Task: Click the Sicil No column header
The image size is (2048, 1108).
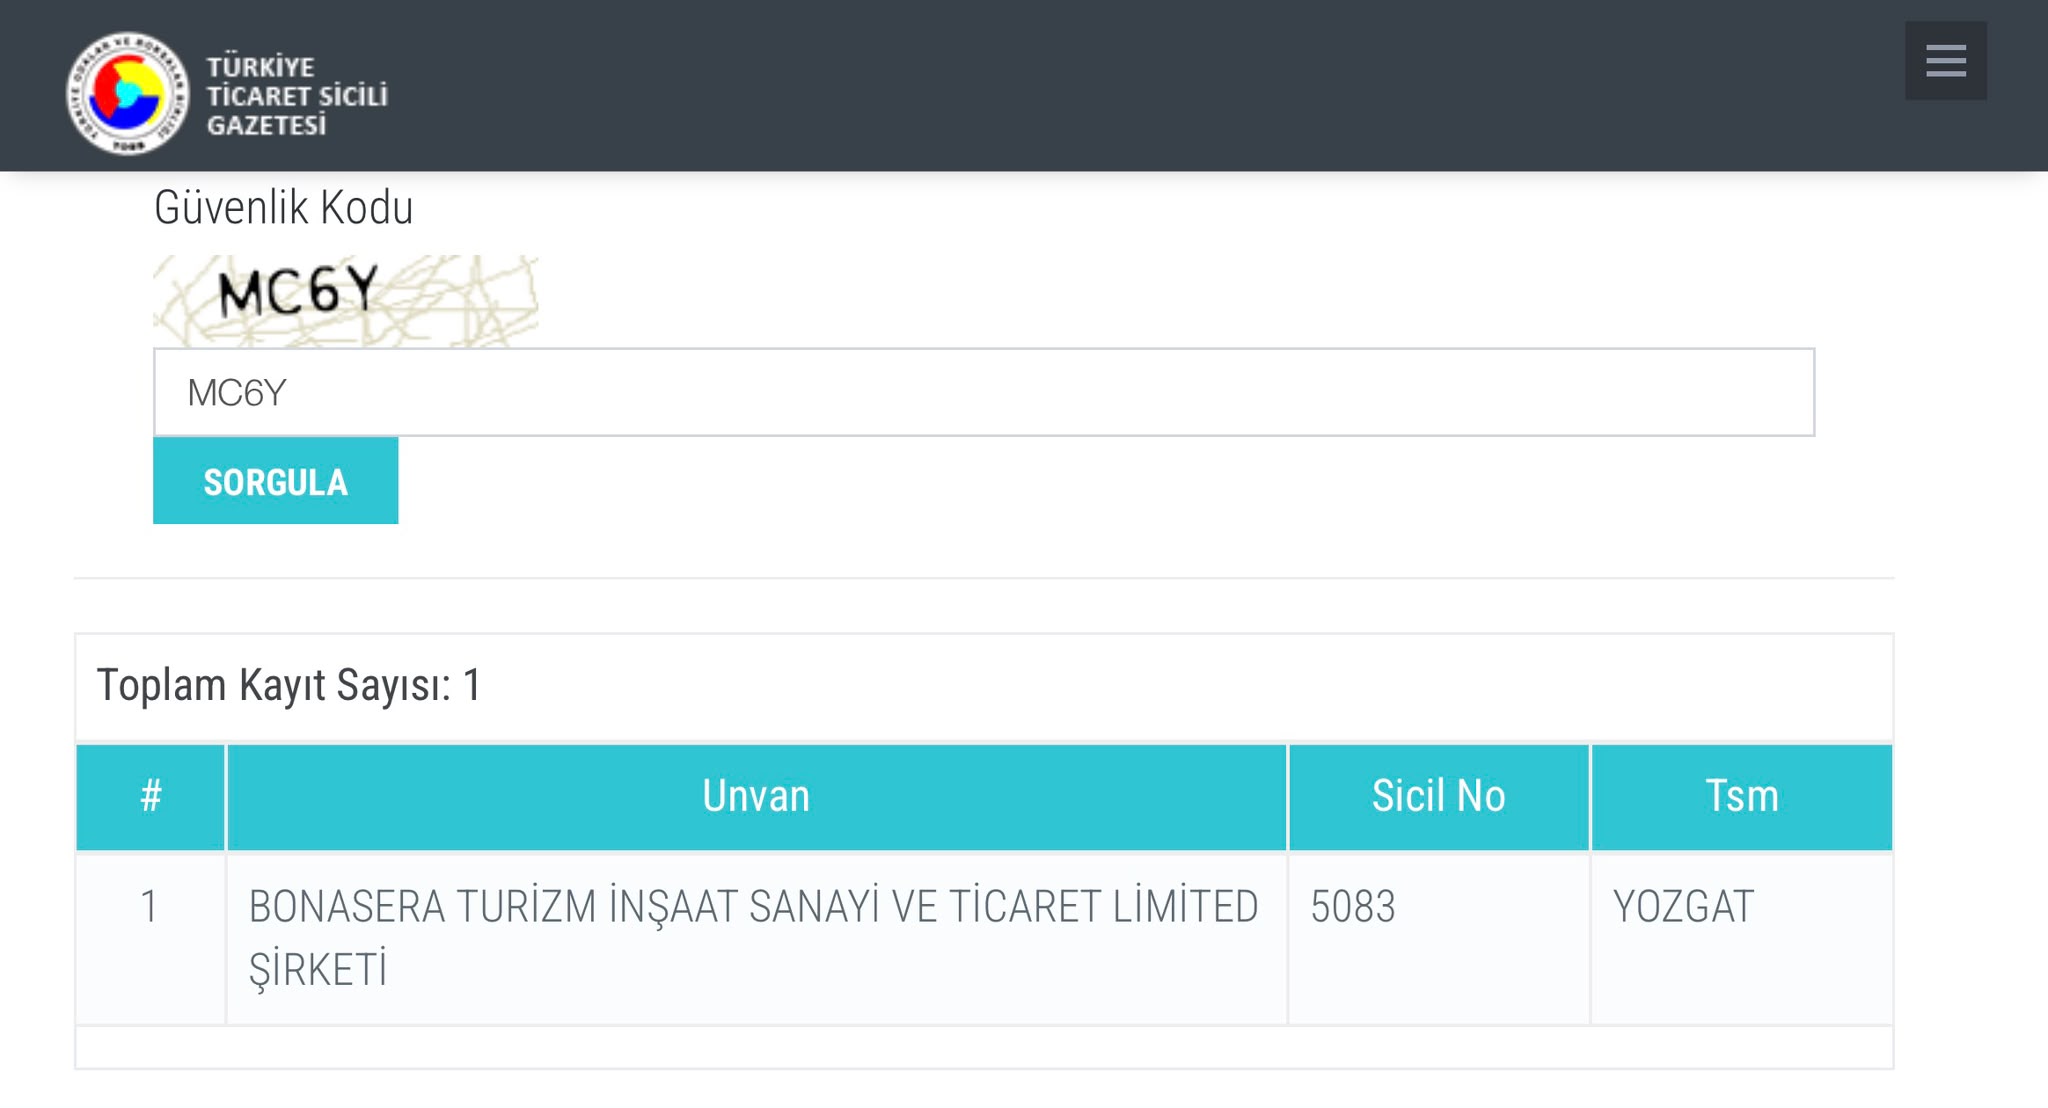Action: (1438, 797)
